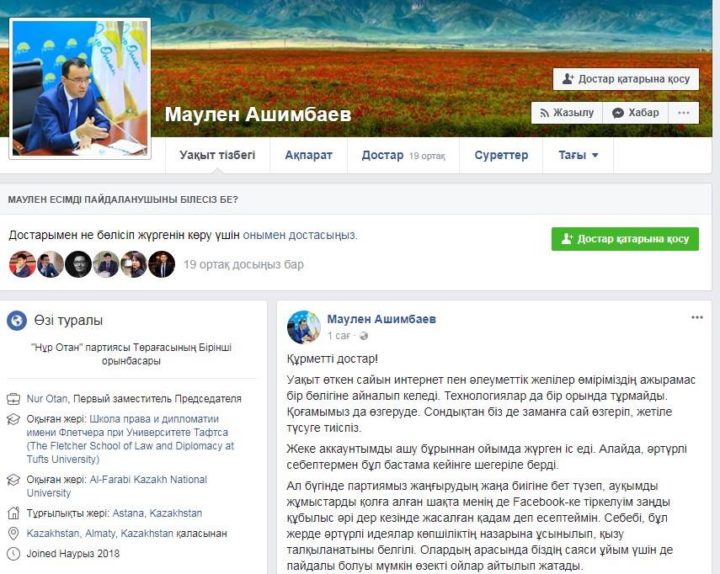Expand the Тағы dropdown tab
This screenshot has width=720, height=574.
[578, 155]
